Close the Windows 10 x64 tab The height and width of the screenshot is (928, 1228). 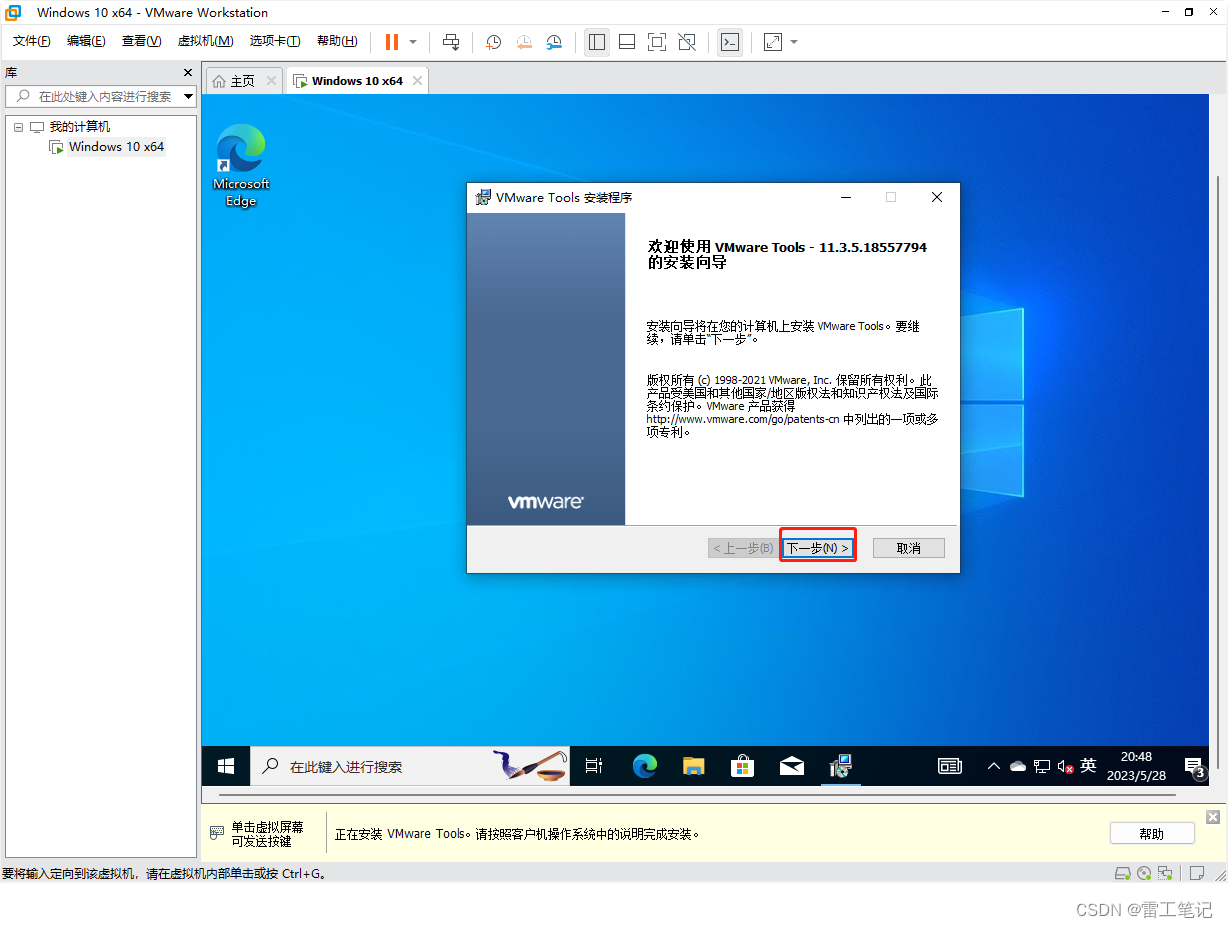pos(417,81)
